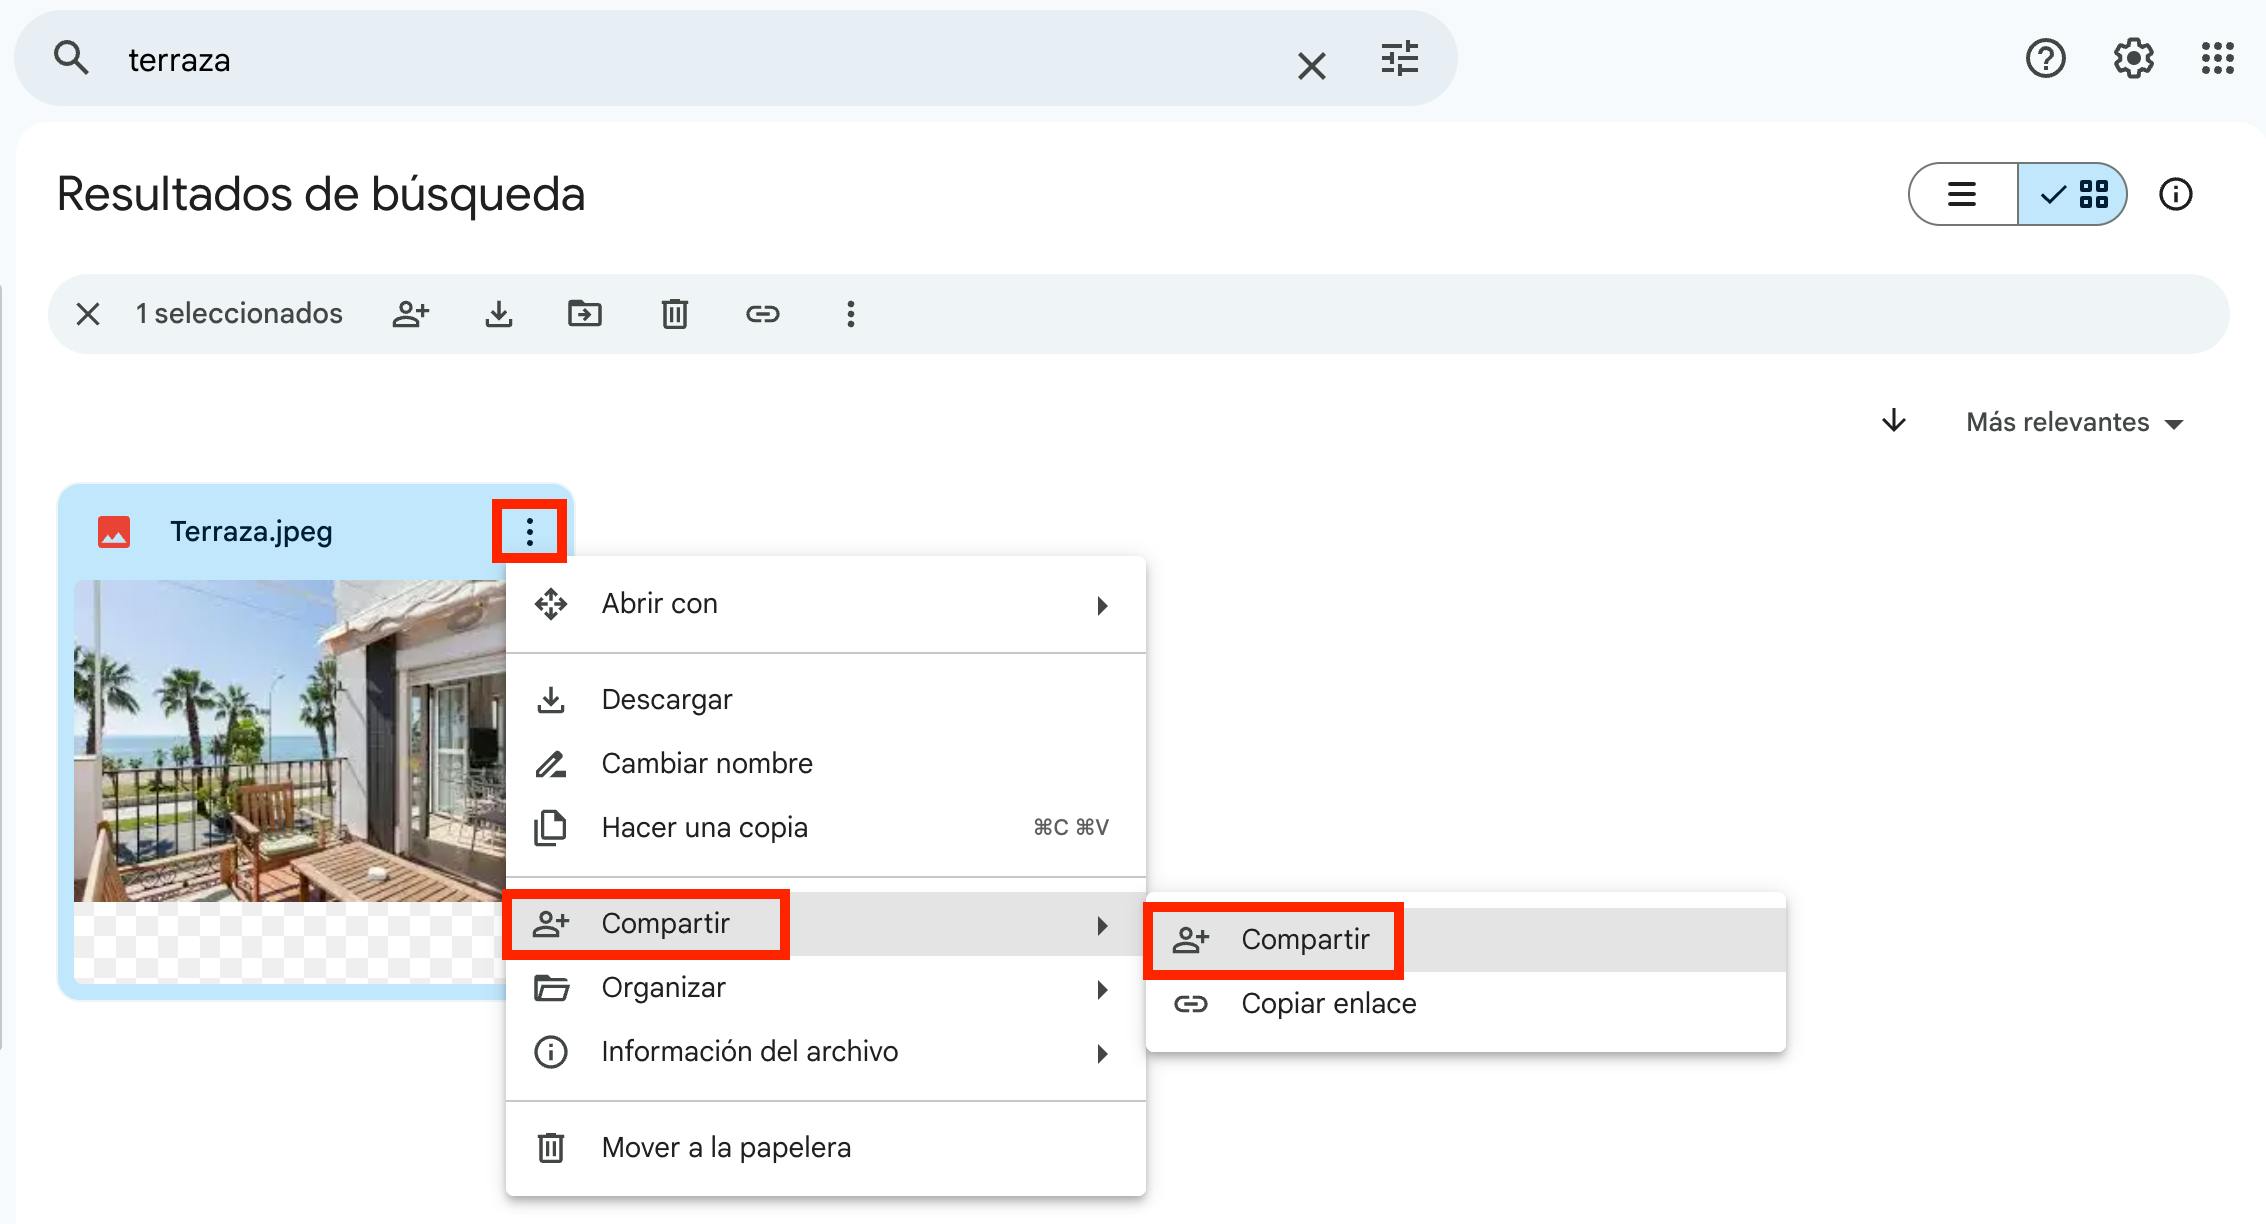The height and width of the screenshot is (1224, 2266).
Task: Open the settings gear
Action: coord(2132,59)
